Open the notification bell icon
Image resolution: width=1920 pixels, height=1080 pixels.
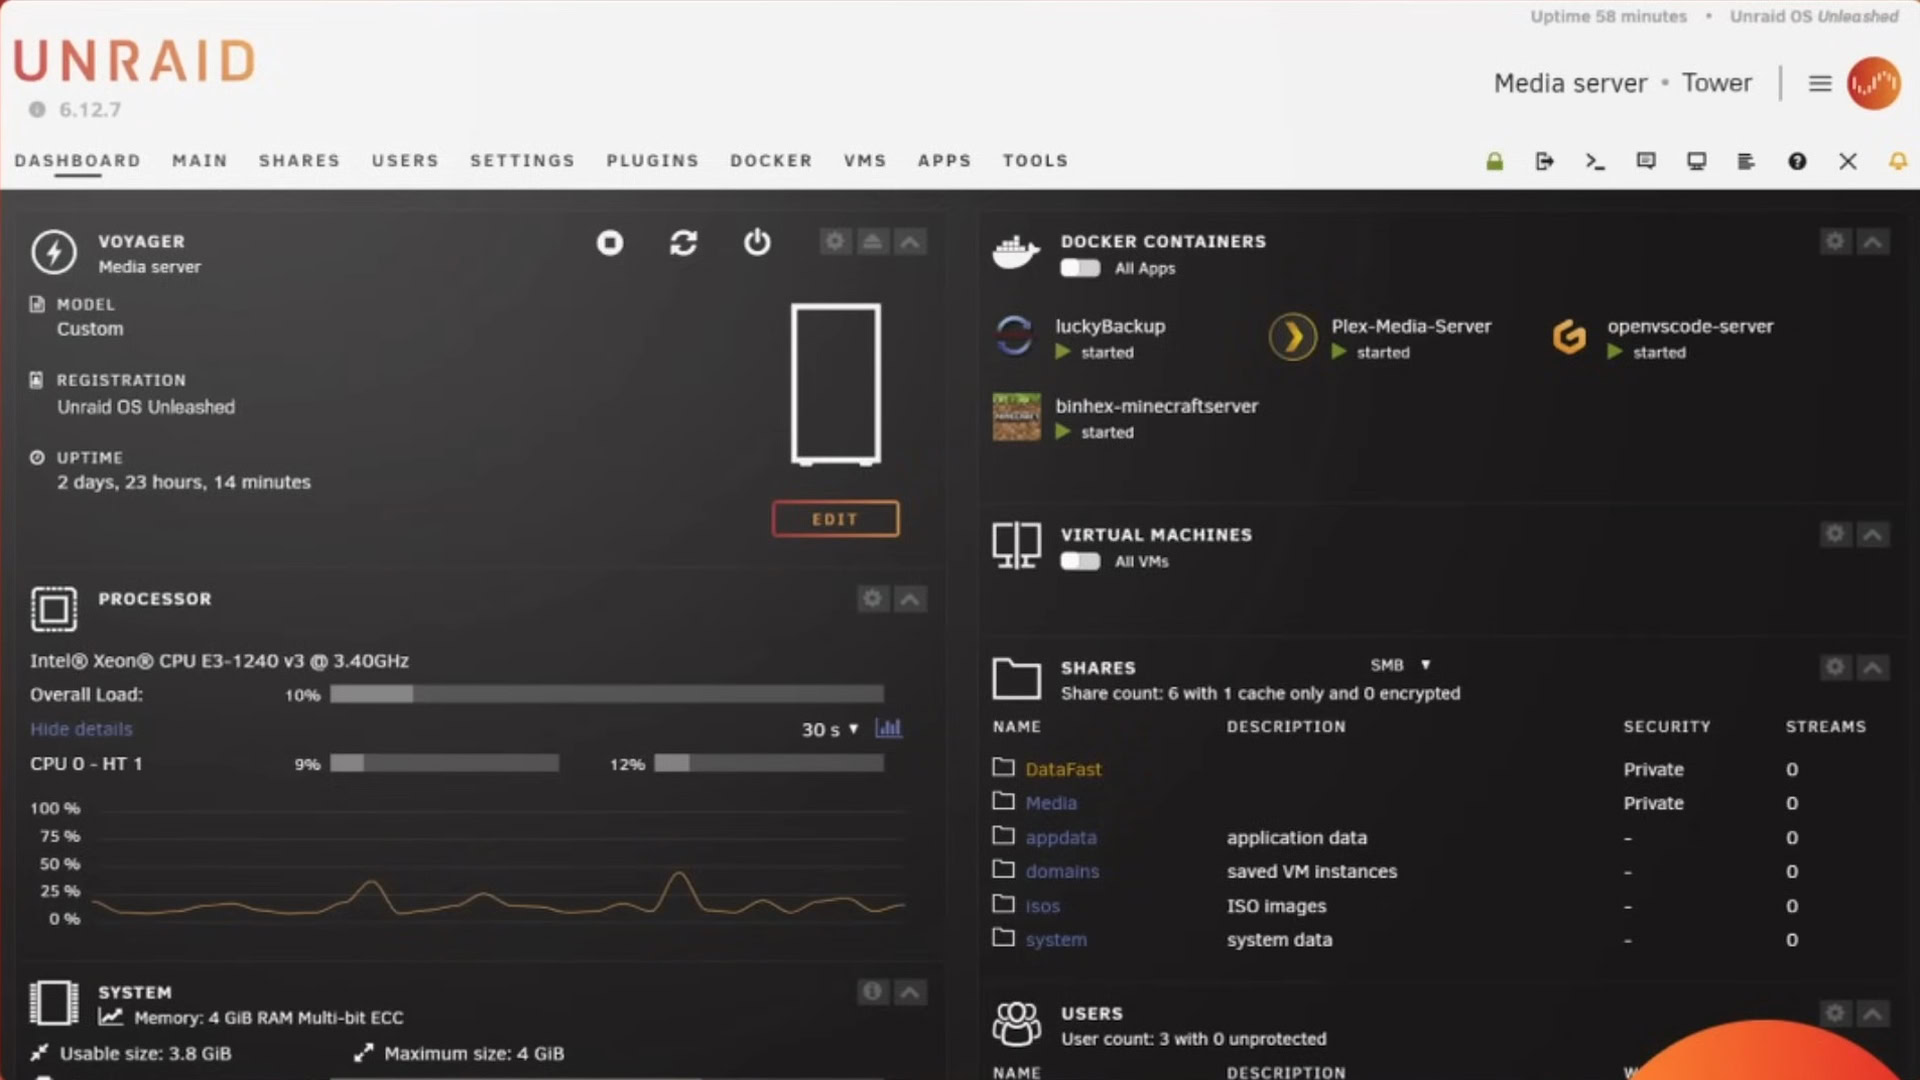pos(1897,161)
